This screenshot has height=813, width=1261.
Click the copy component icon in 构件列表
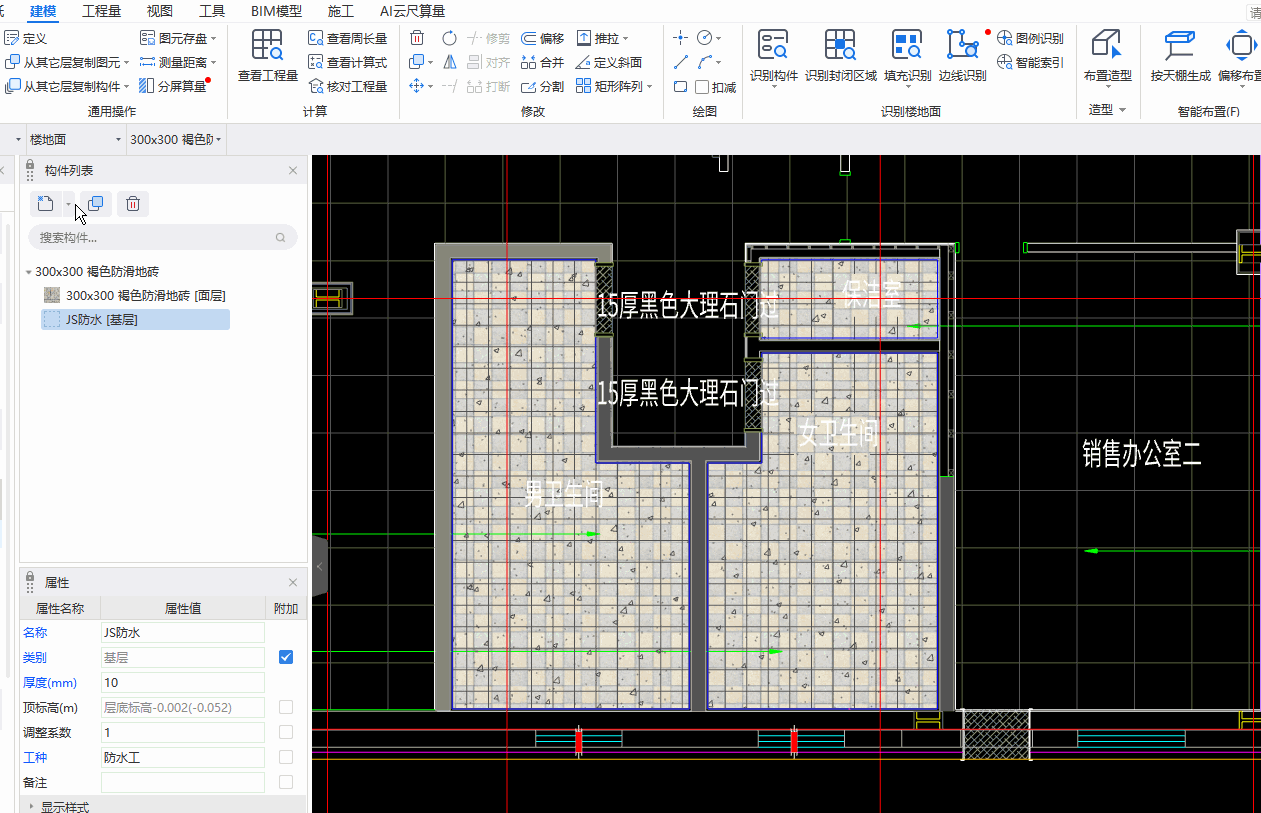coord(95,204)
